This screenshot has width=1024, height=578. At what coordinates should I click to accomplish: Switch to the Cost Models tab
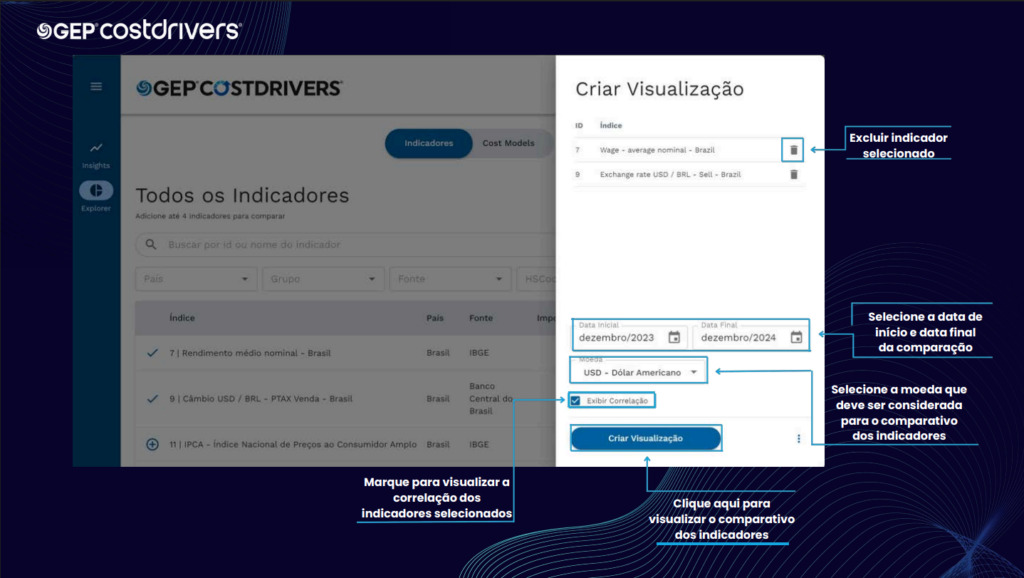(508, 143)
